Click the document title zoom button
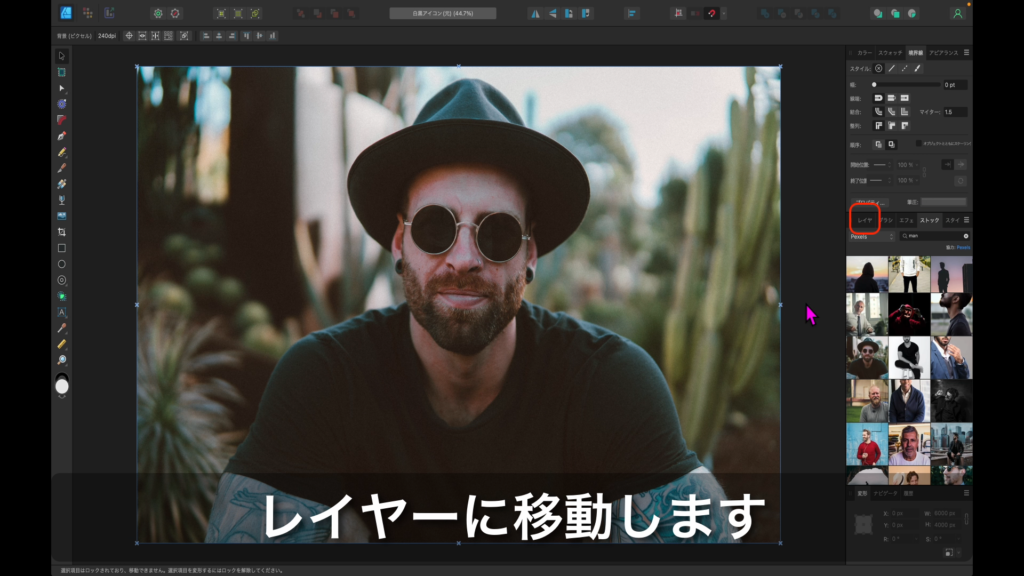The image size is (1024, 576). point(443,13)
